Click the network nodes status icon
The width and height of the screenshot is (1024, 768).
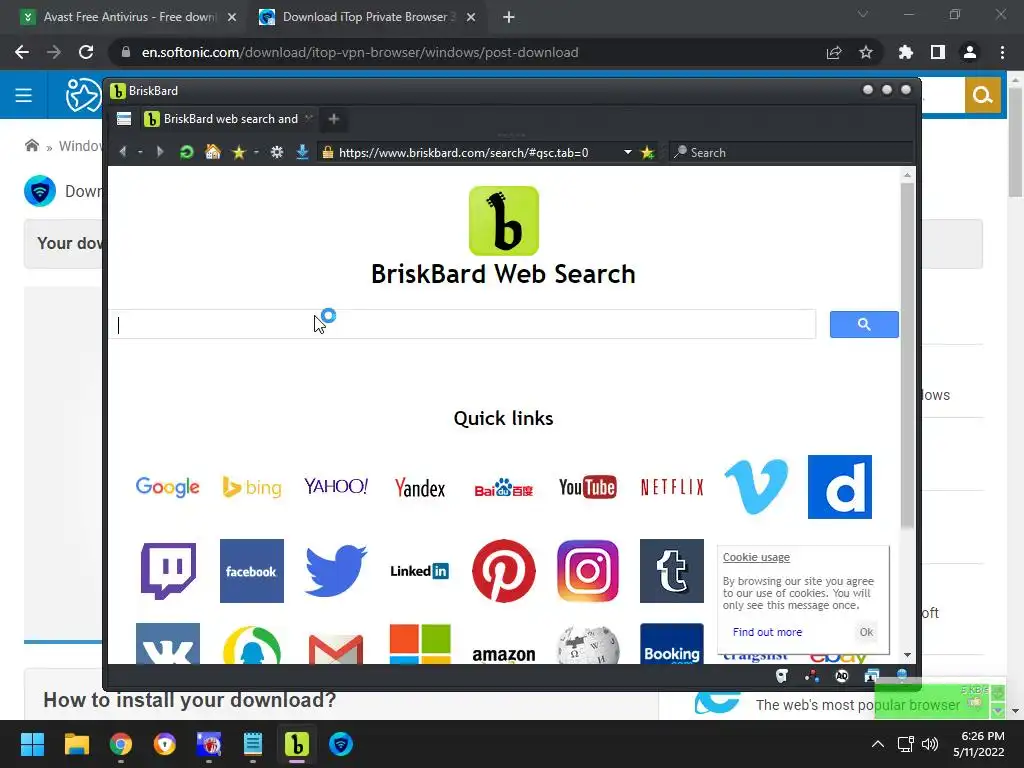click(812, 676)
